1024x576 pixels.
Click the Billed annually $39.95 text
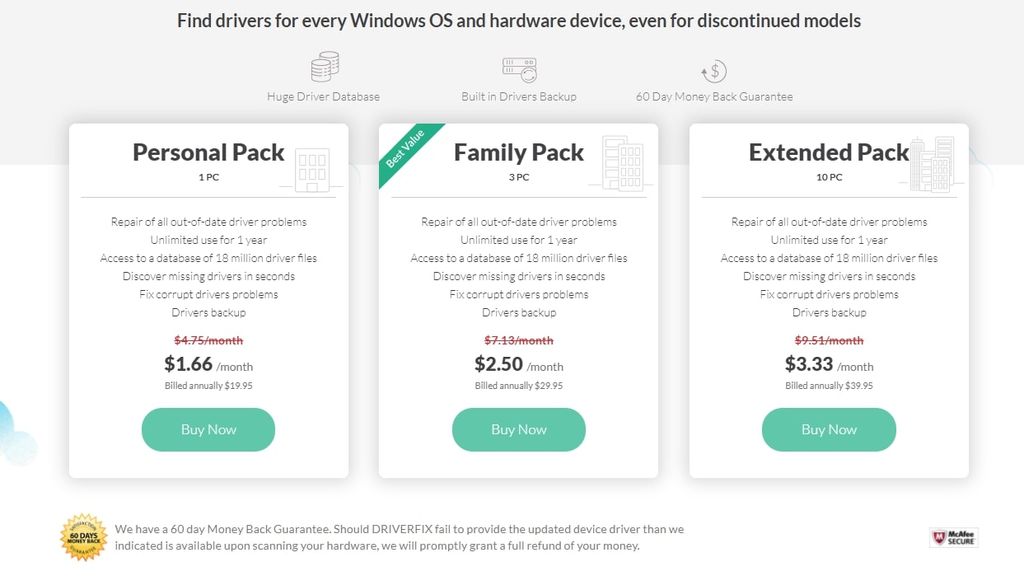click(x=829, y=385)
